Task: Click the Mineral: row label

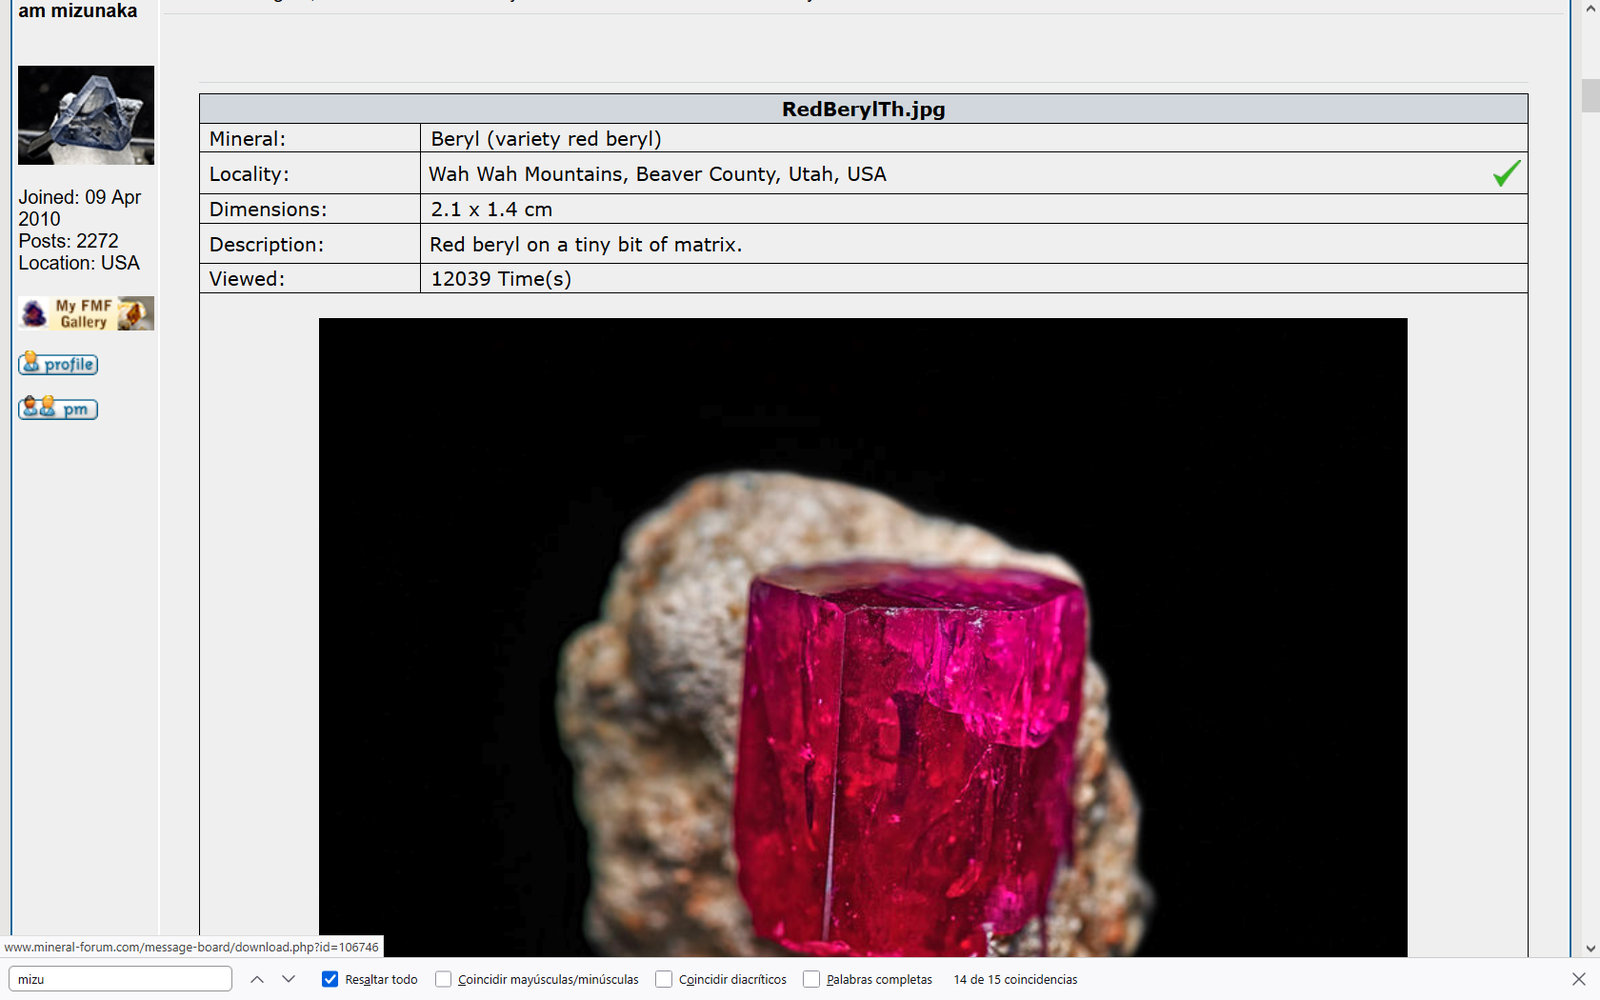Action: point(247,139)
